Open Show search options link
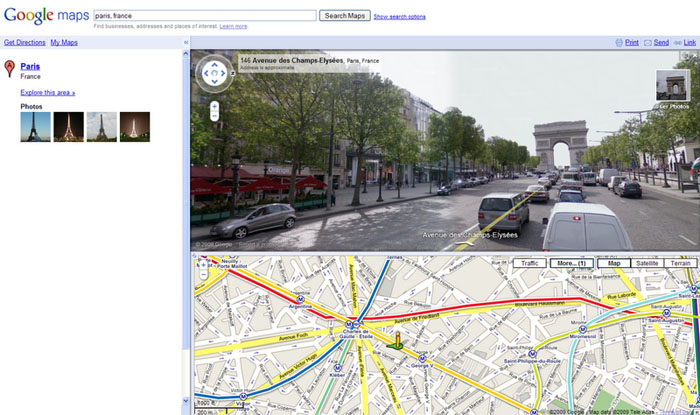The height and width of the screenshot is (415, 700). pos(400,17)
